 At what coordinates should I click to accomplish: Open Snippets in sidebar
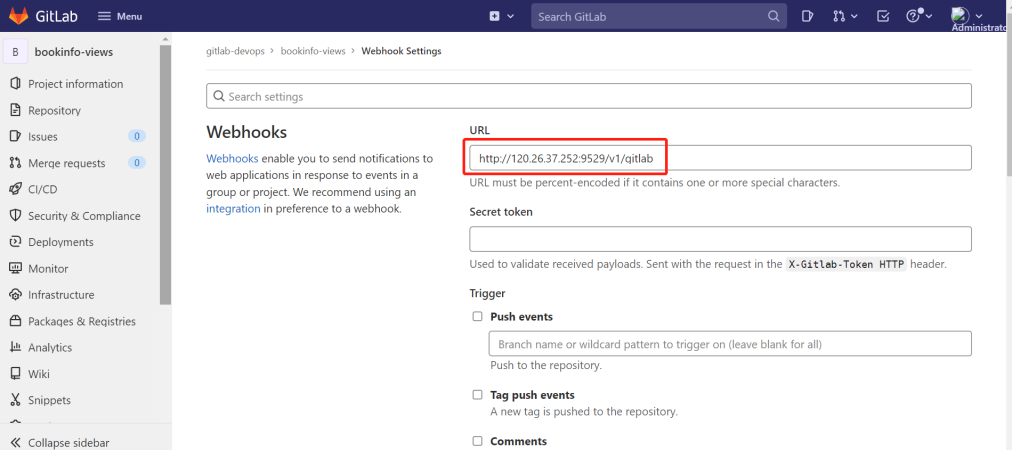pyautogui.click(x=49, y=400)
